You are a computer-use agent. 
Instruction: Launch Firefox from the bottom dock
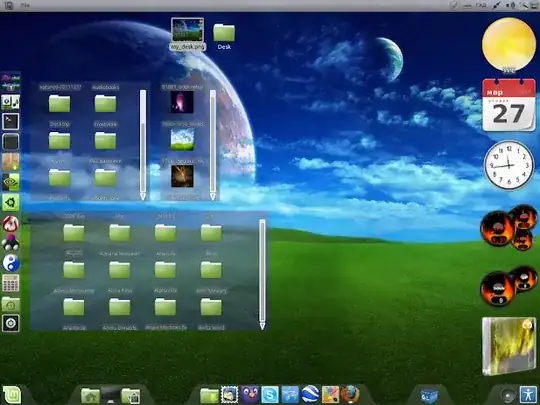(x=350, y=395)
